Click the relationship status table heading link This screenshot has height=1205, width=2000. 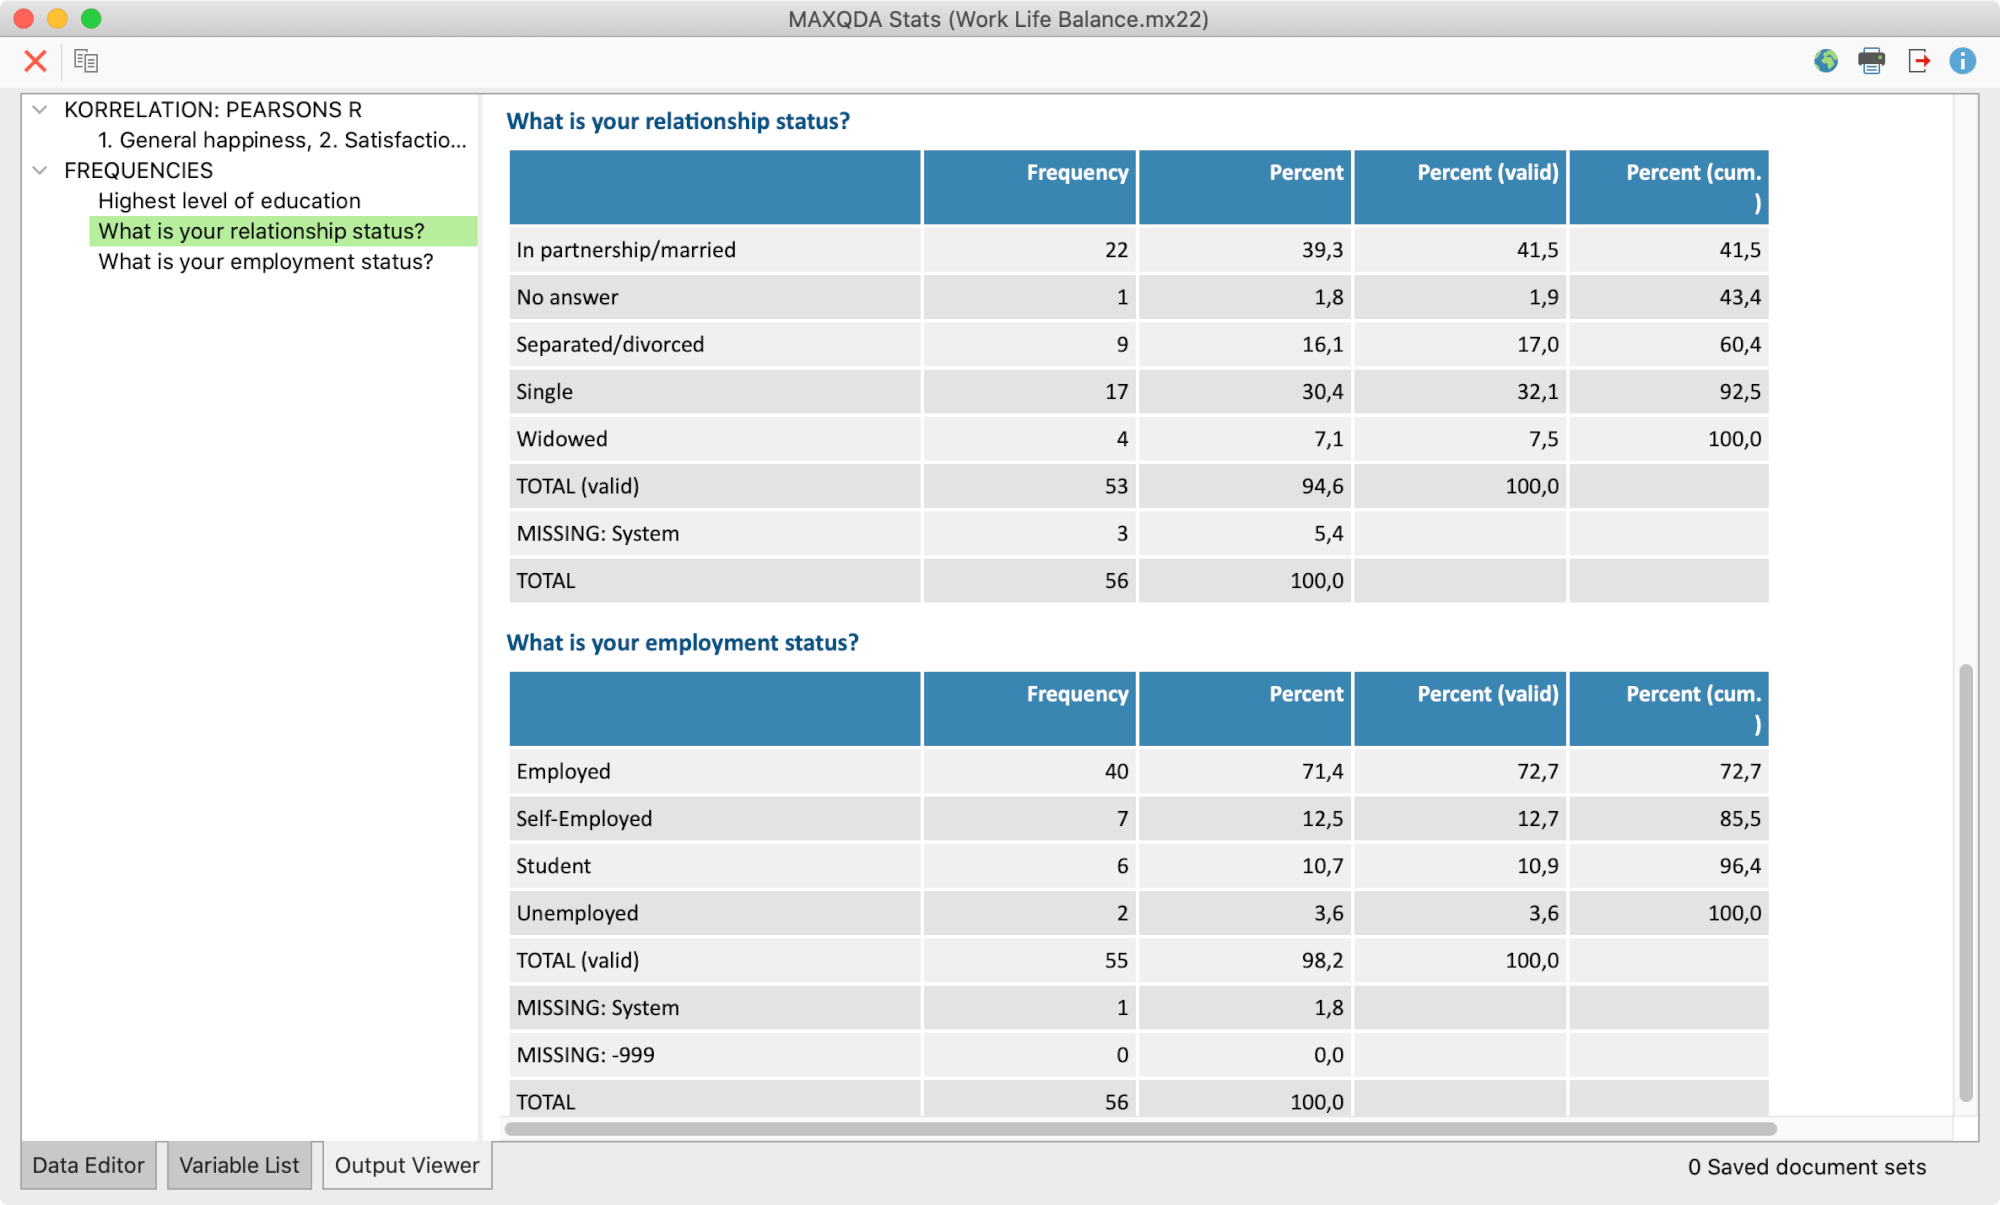(x=680, y=121)
